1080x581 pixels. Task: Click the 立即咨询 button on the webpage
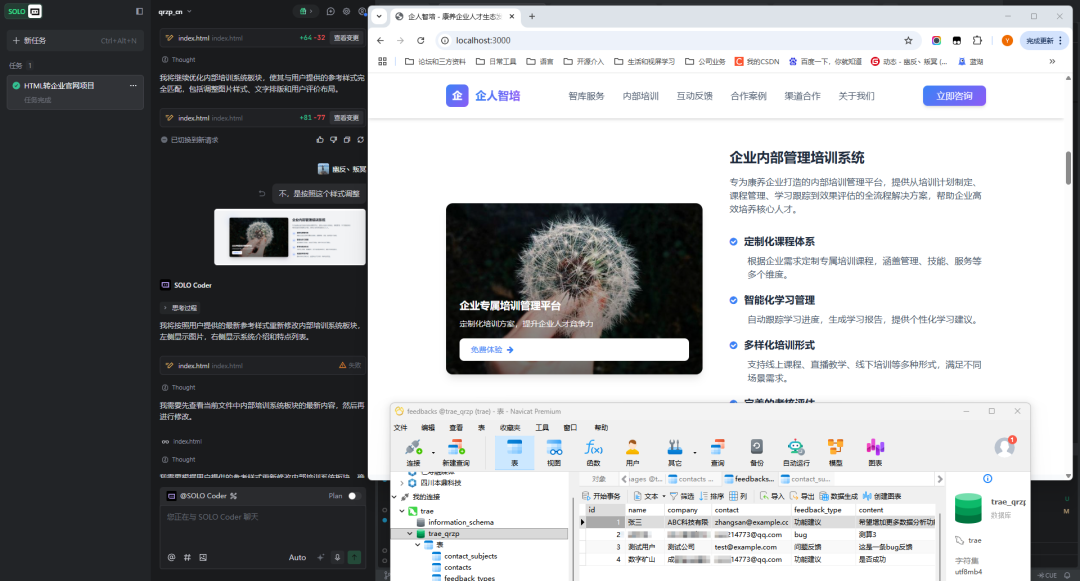tap(954, 95)
